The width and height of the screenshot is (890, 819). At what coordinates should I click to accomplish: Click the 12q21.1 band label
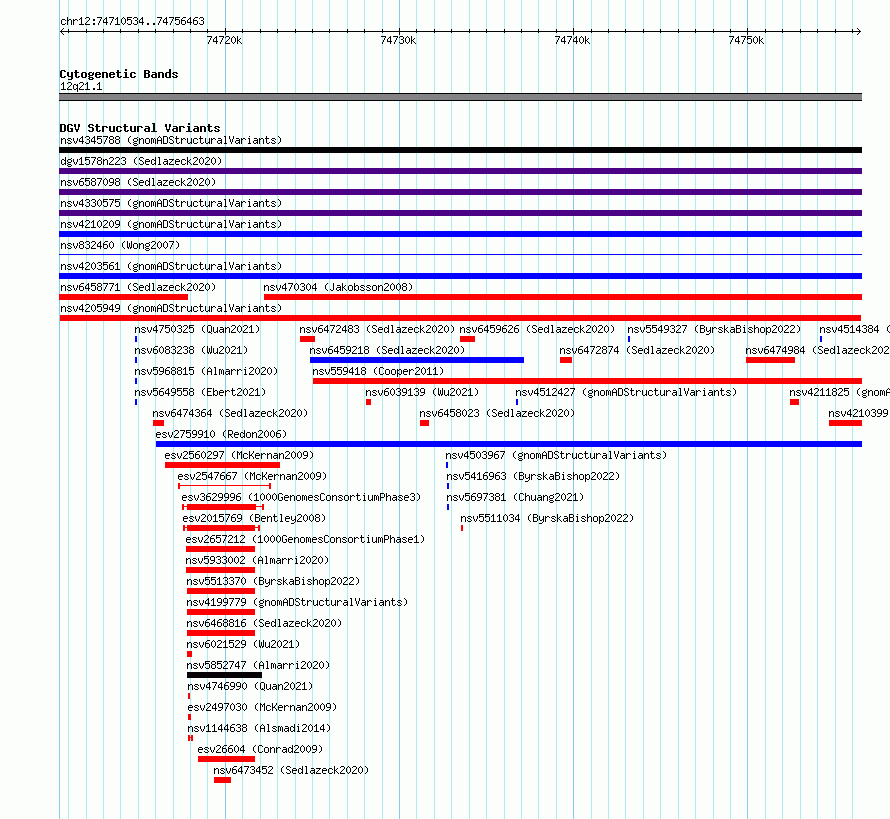(81, 86)
